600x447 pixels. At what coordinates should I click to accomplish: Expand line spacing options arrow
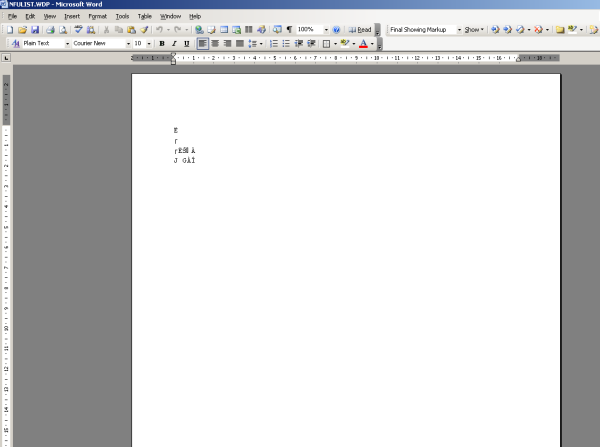click(x=261, y=44)
